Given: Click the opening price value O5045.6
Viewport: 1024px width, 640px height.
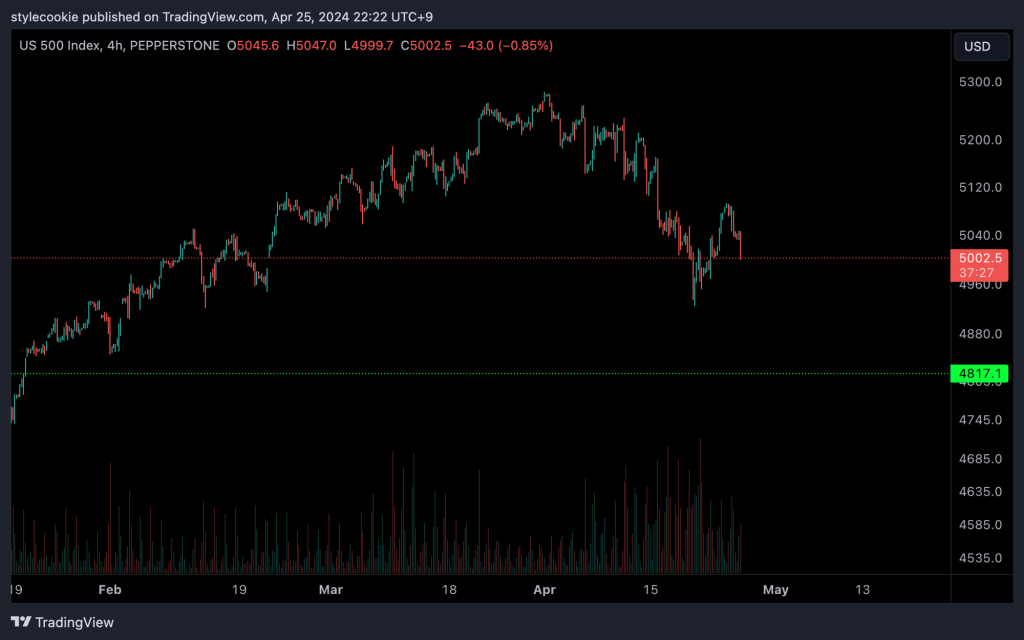Looking at the screenshot, I should (x=253, y=46).
